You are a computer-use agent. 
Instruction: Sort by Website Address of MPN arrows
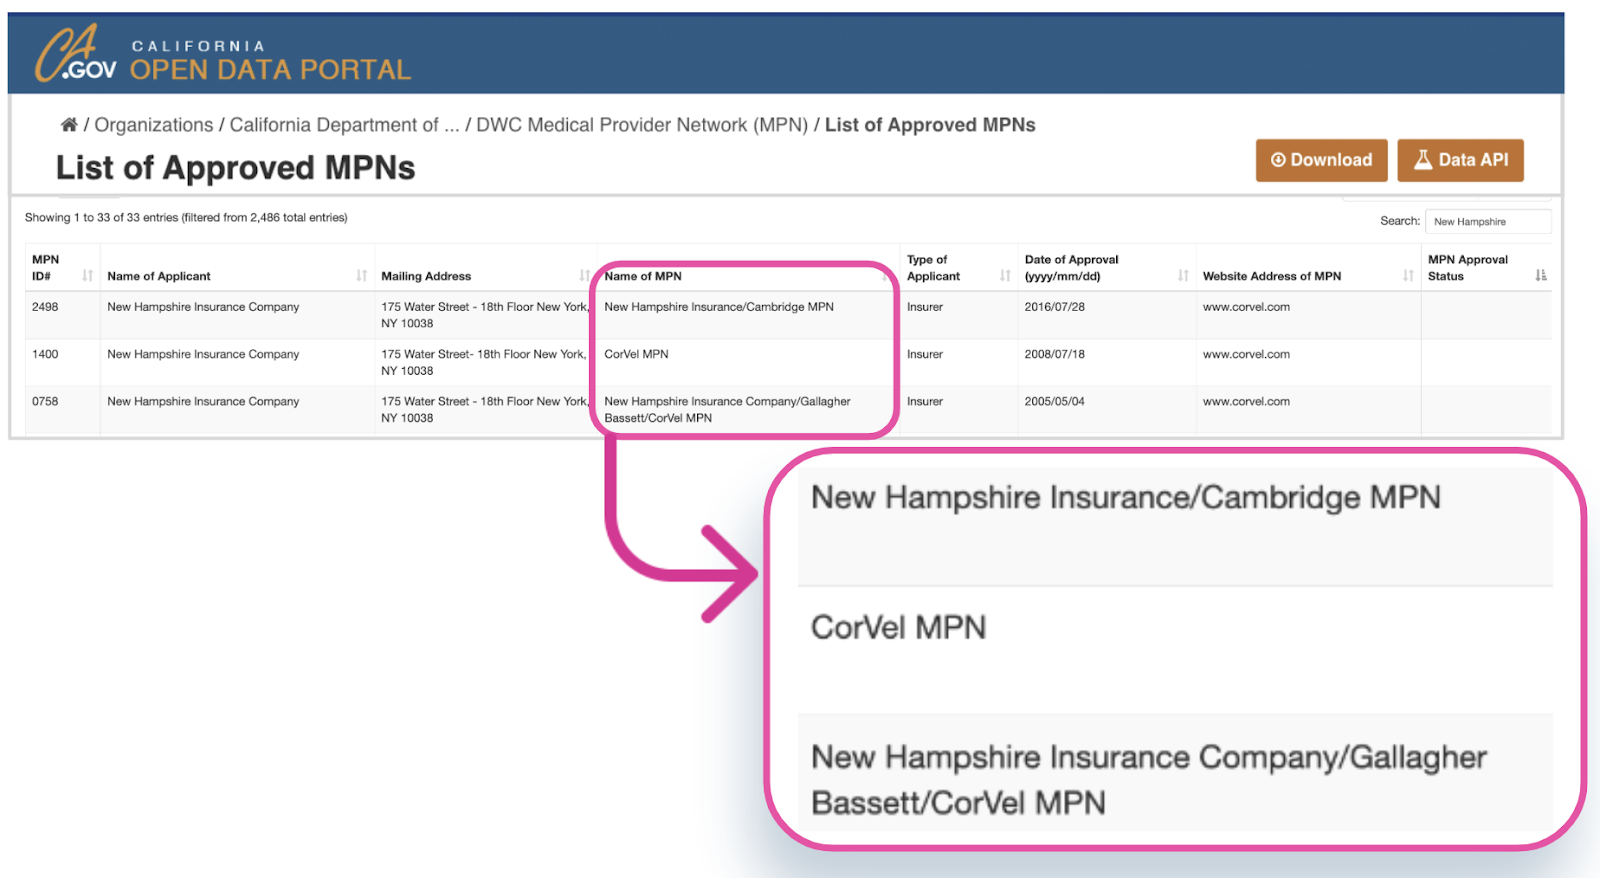[1408, 276]
